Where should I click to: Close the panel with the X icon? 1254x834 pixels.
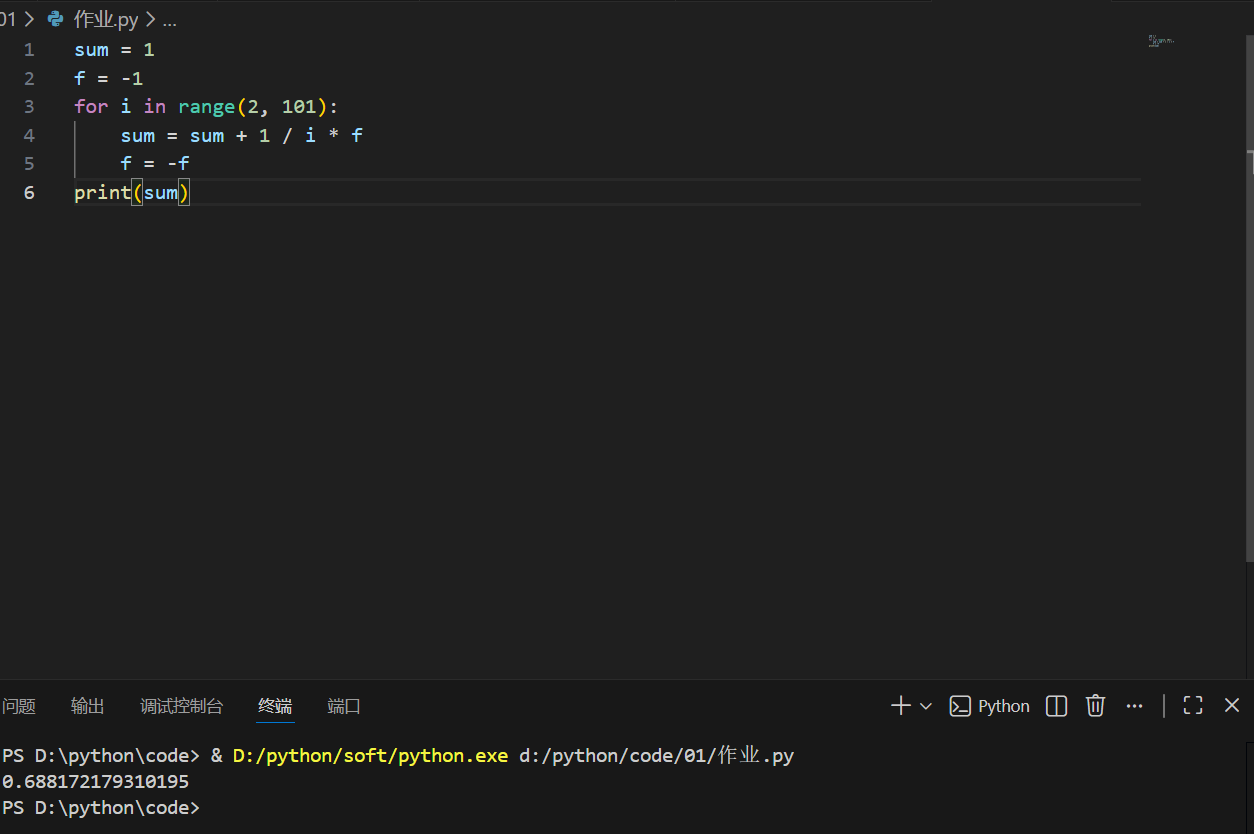coord(1231,705)
